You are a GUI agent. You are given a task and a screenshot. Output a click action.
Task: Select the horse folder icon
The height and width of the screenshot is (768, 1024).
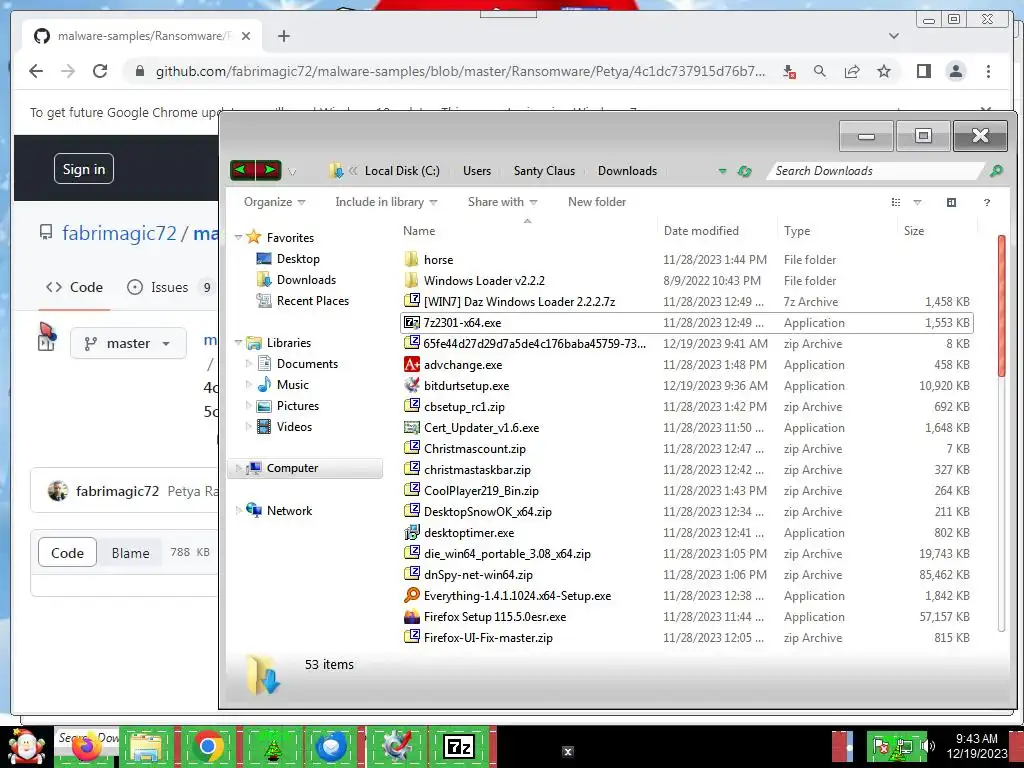click(x=411, y=259)
